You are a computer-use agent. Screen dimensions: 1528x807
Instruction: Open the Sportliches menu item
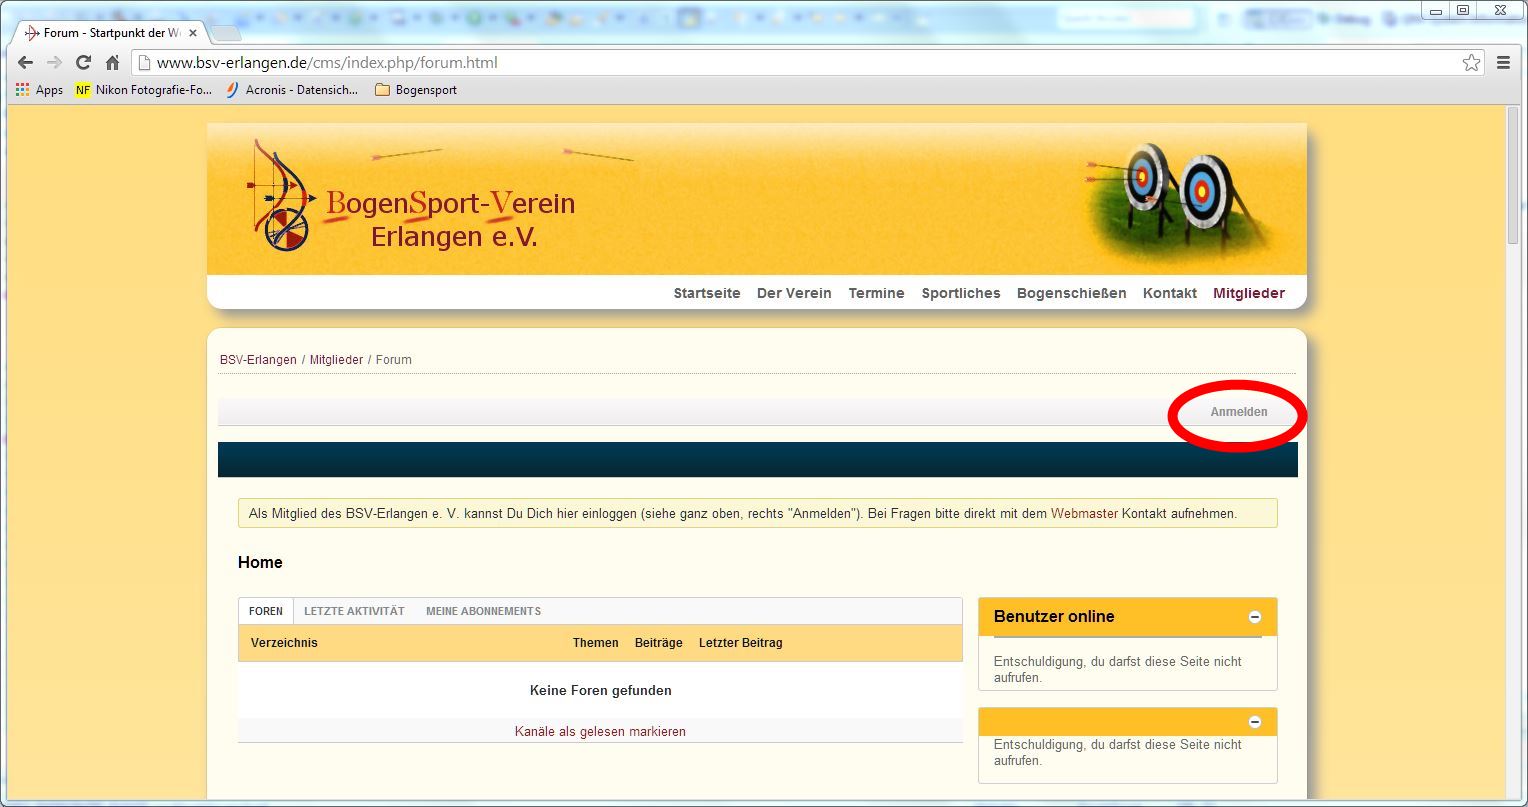point(961,293)
